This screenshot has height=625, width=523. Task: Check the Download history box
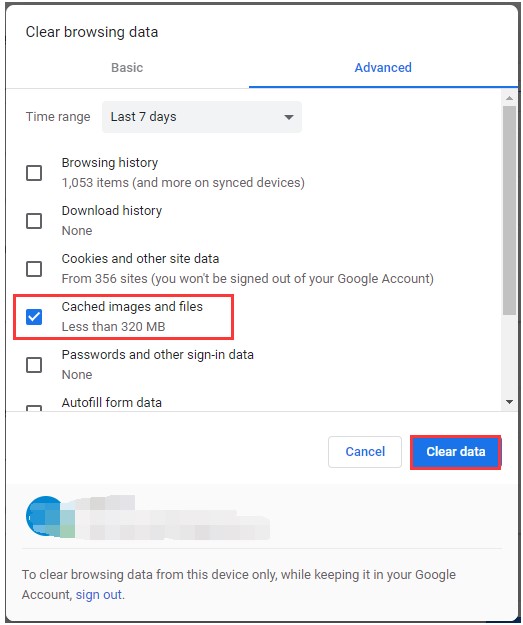(x=34, y=221)
